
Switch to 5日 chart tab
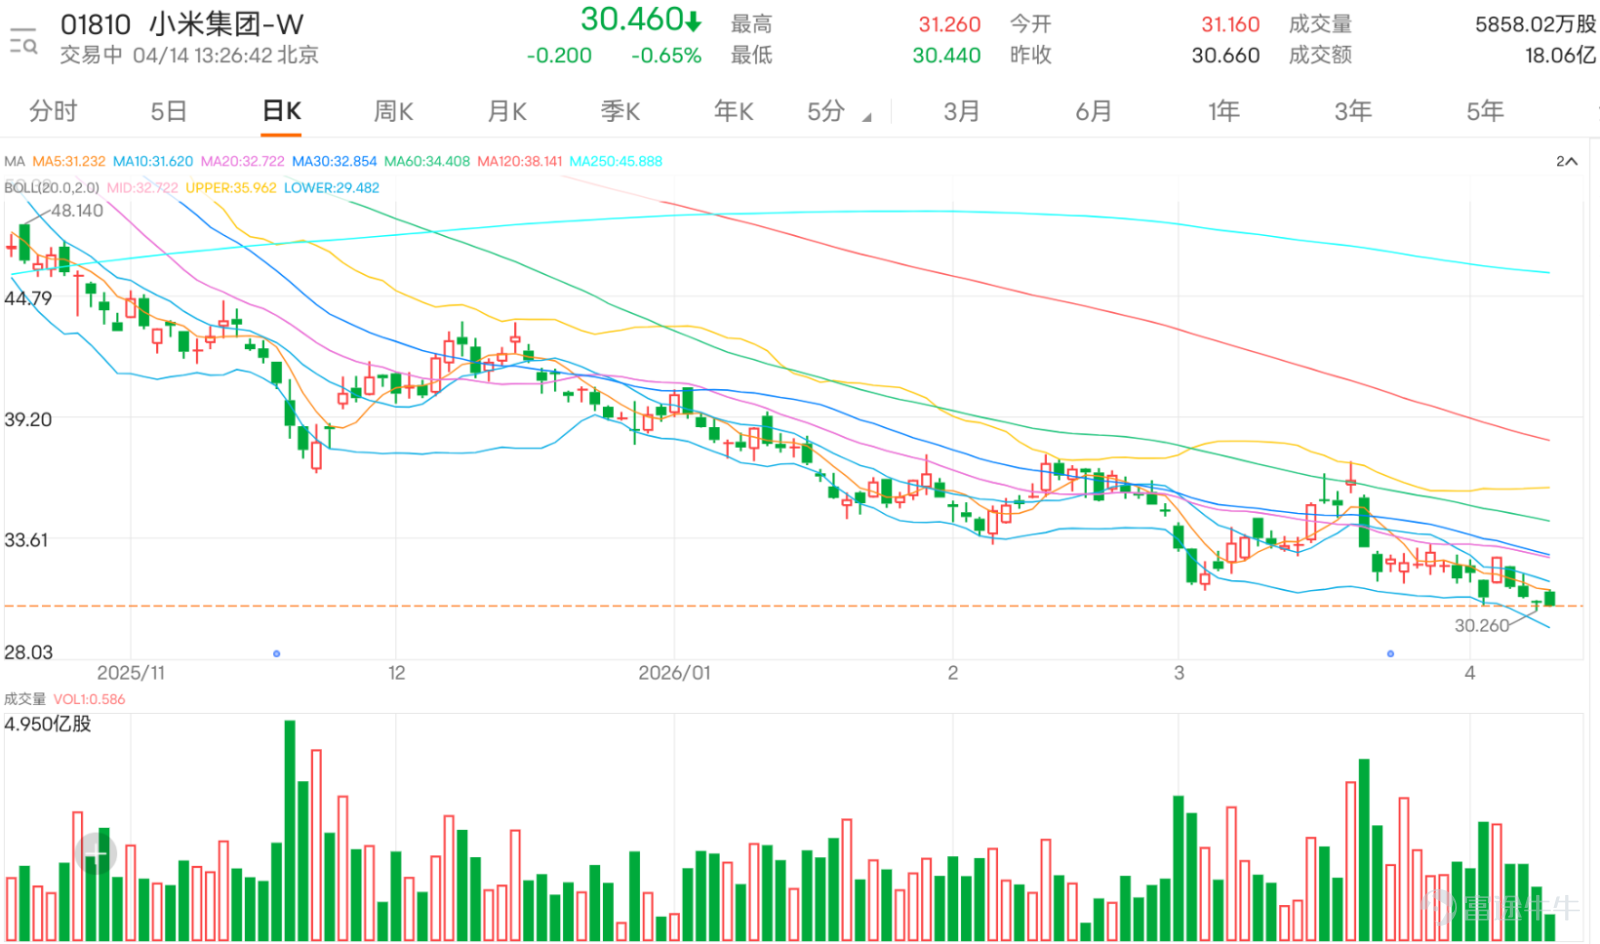tap(168, 111)
